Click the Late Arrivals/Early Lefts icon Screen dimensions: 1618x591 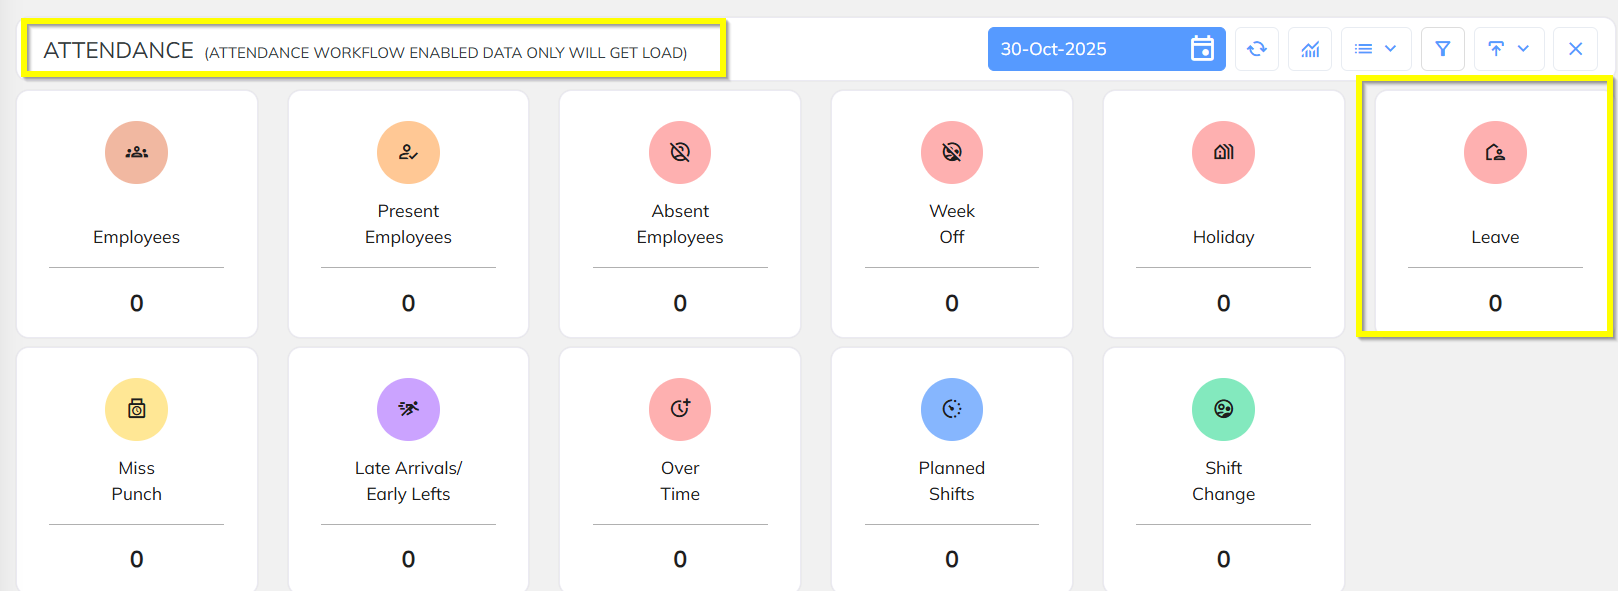[408, 409]
